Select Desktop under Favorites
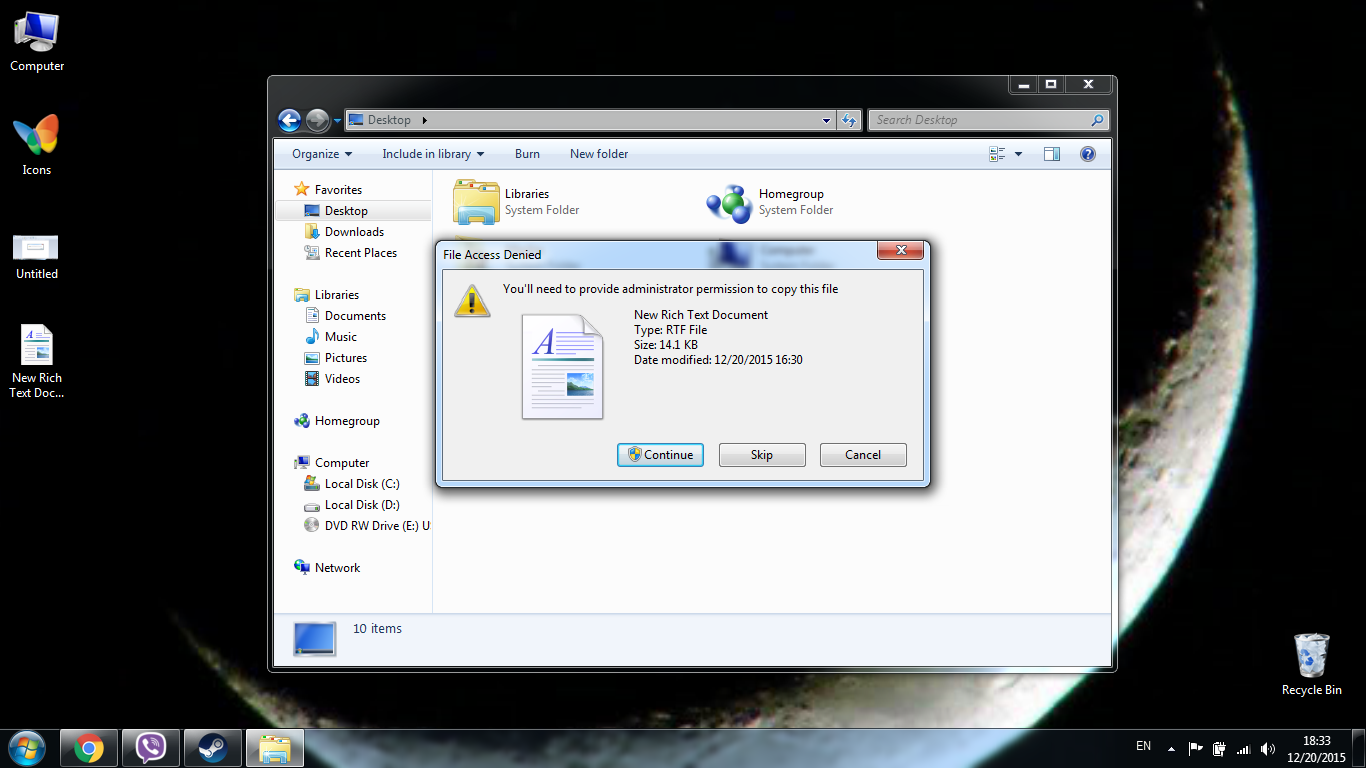Image resolution: width=1366 pixels, height=768 pixels. tap(353, 211)
